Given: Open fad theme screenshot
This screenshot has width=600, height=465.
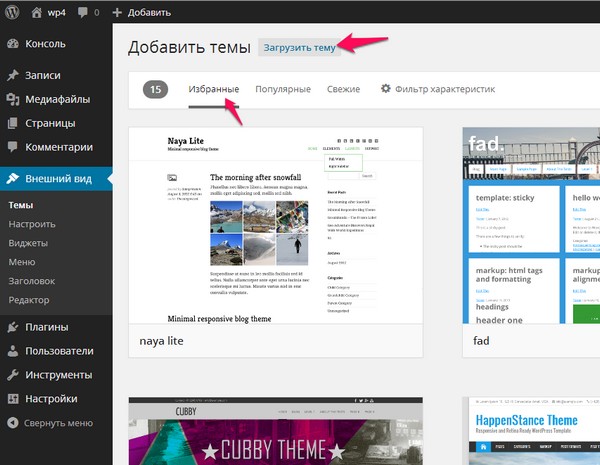Looking at the screenshot, I should tap(531, 225).
